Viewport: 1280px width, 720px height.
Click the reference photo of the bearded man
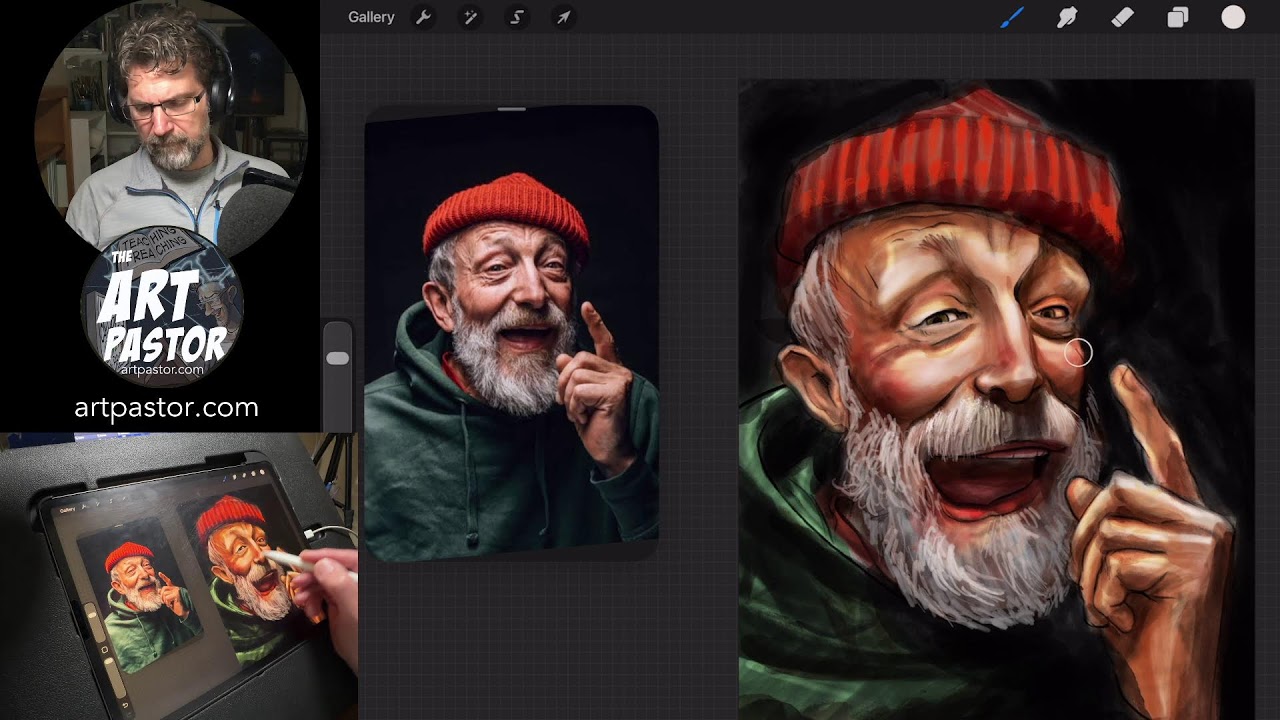coord(511,333)
